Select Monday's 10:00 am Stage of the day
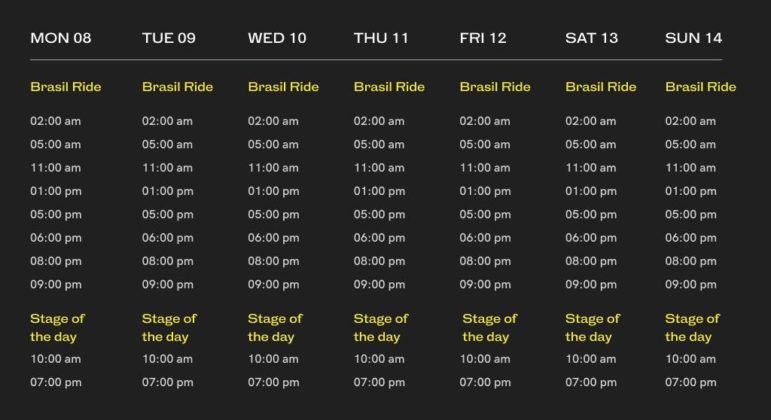This screenshot has height=420, width=771. click(56, 359)
